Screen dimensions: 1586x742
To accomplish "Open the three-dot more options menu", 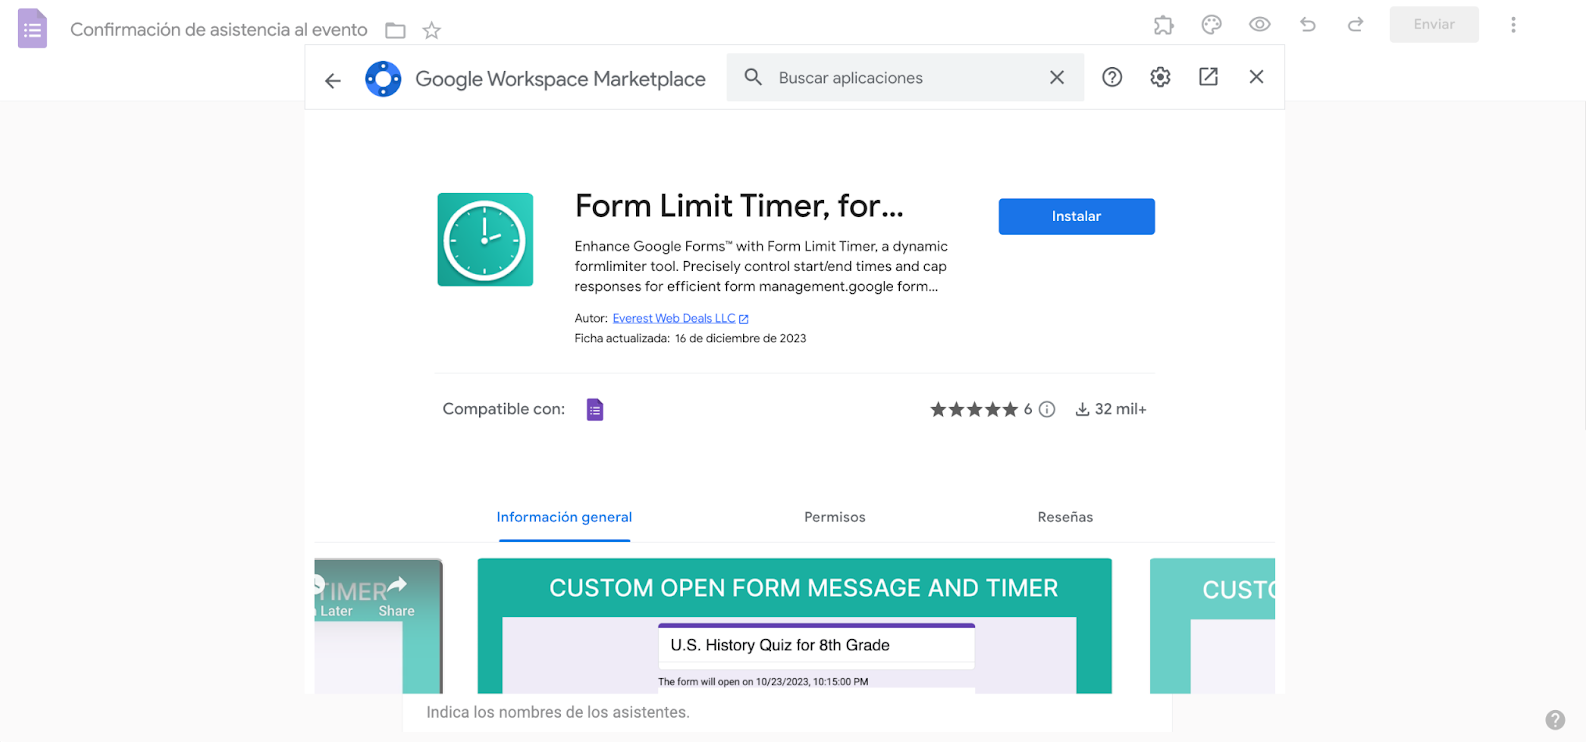I will tap(1513, 25).
